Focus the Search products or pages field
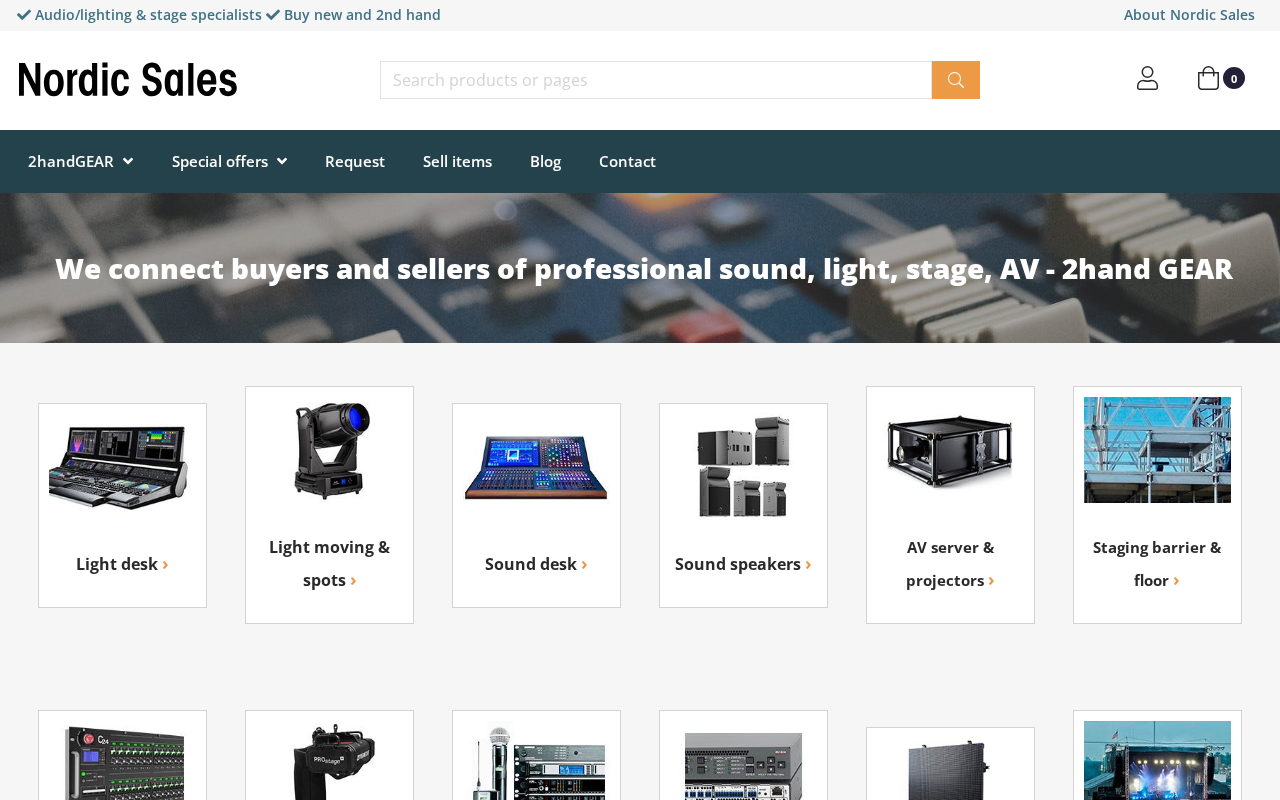This screenshot has height=800, width=1280. pyautogui.click(x=656, y=80)
